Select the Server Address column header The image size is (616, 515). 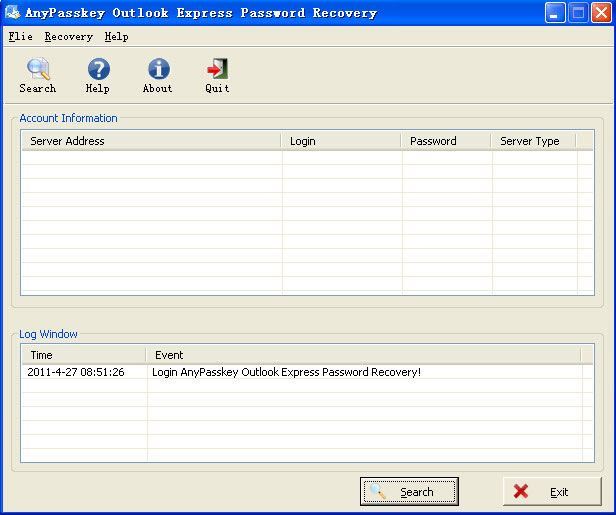pos(152,141)
